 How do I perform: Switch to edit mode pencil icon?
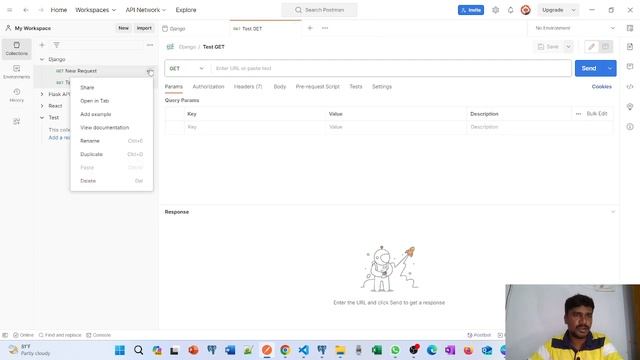[591, 47]
